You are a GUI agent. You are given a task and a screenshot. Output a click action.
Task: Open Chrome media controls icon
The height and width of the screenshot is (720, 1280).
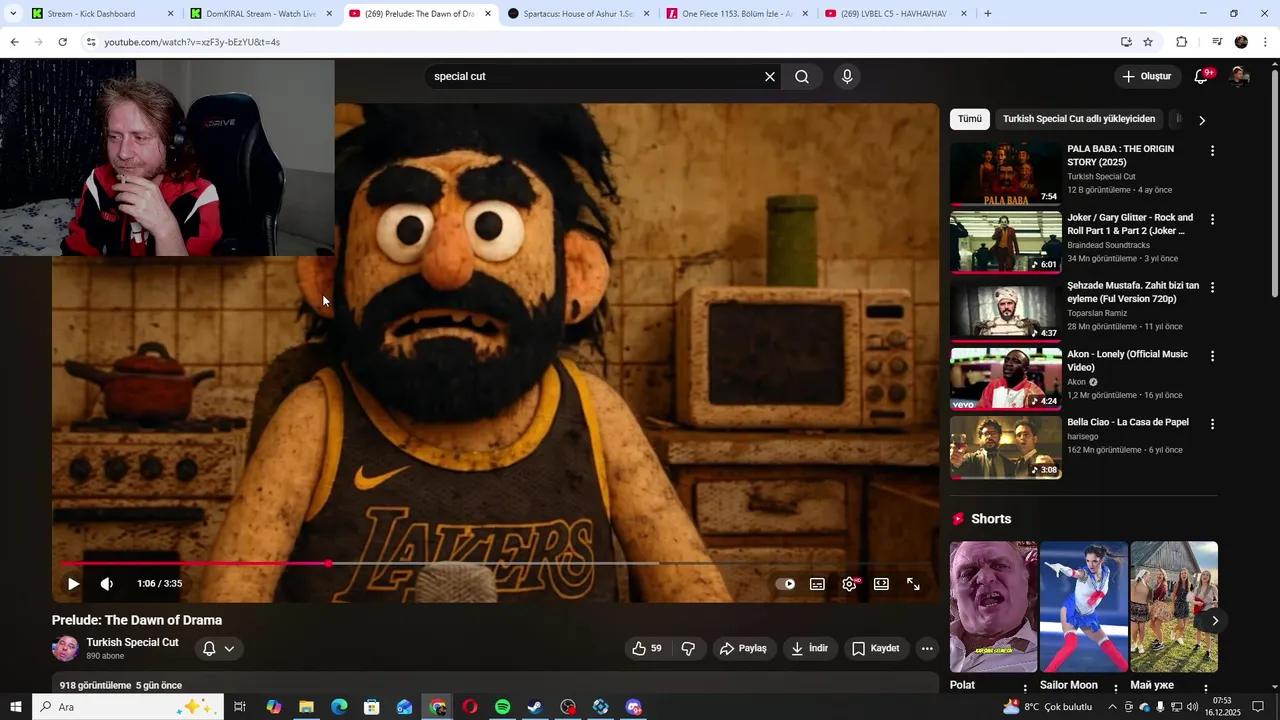coord(1217,42)
